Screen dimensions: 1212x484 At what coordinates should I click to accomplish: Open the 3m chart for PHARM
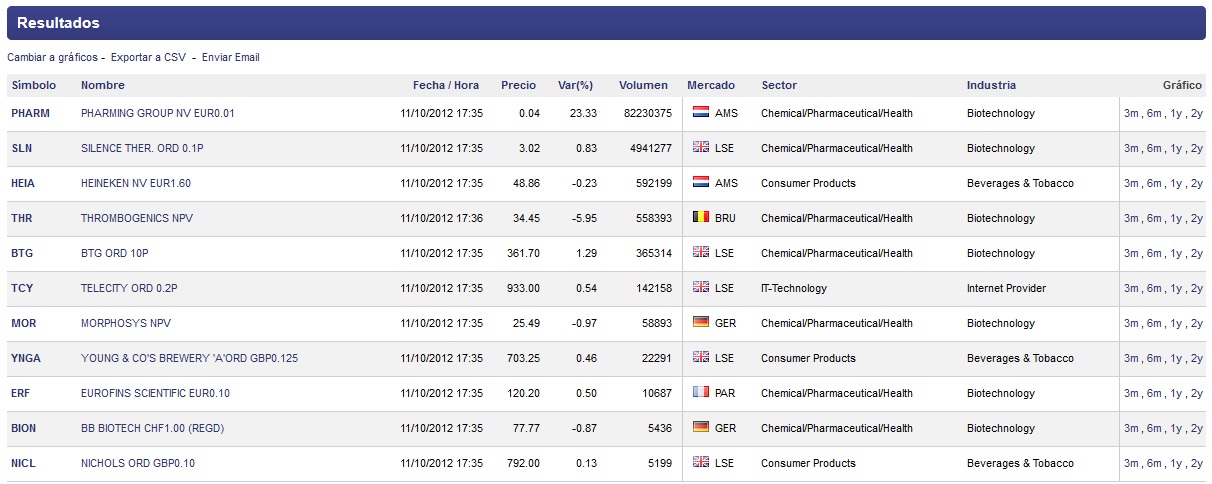point(1131,114)
